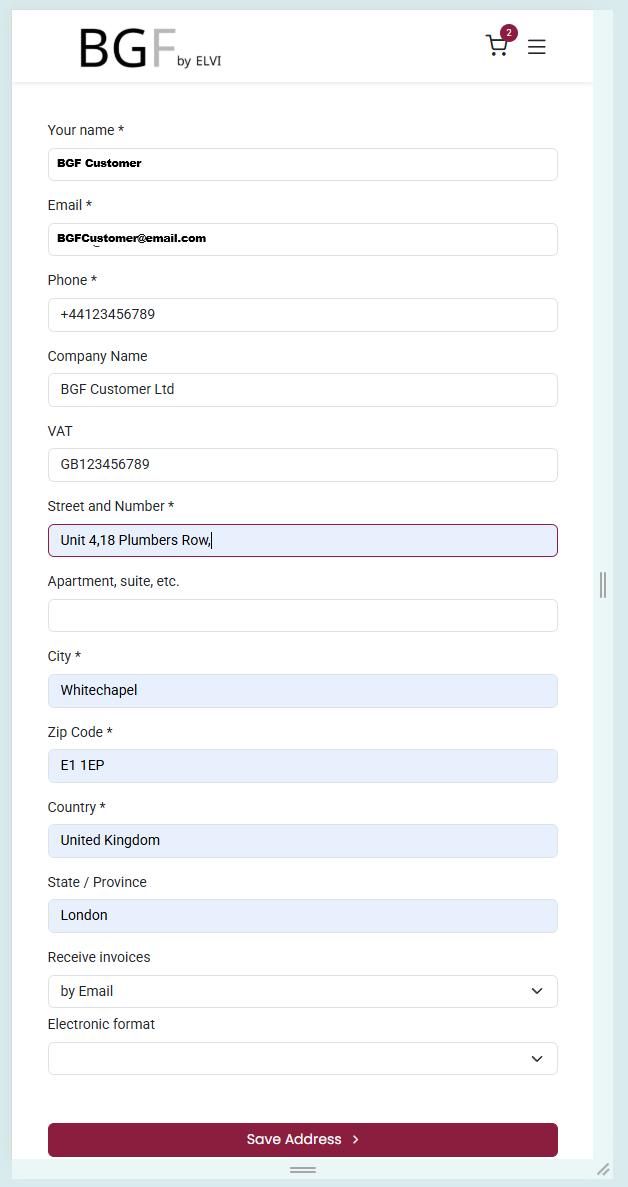
Task: Select the Zip Code field
Action: 302,766
